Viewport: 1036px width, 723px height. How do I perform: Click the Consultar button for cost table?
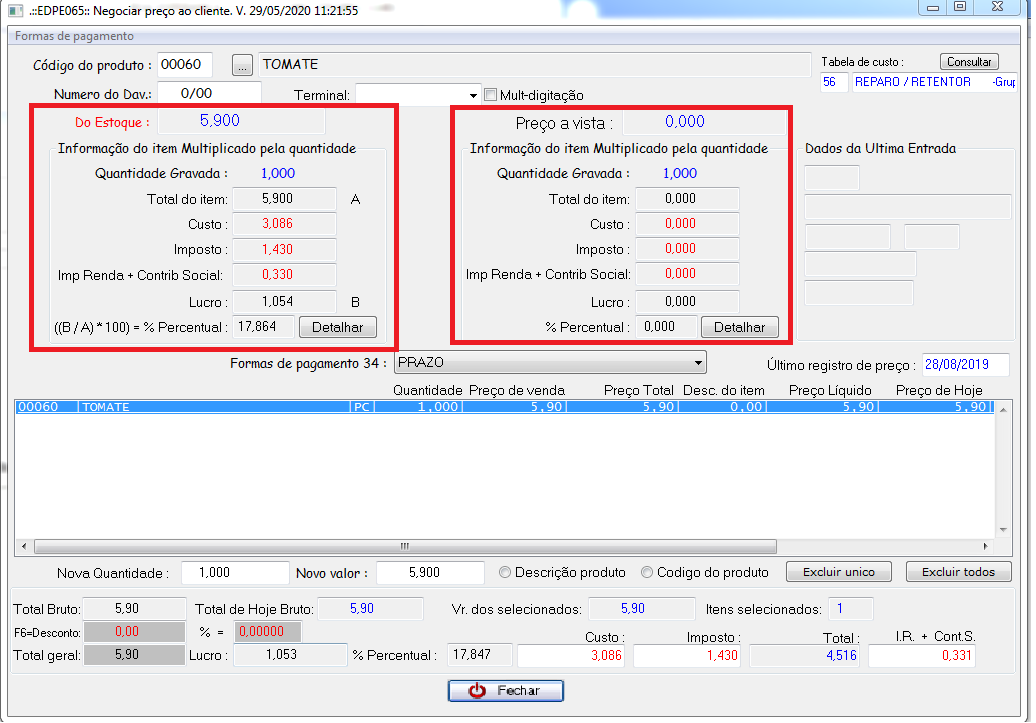969,62
